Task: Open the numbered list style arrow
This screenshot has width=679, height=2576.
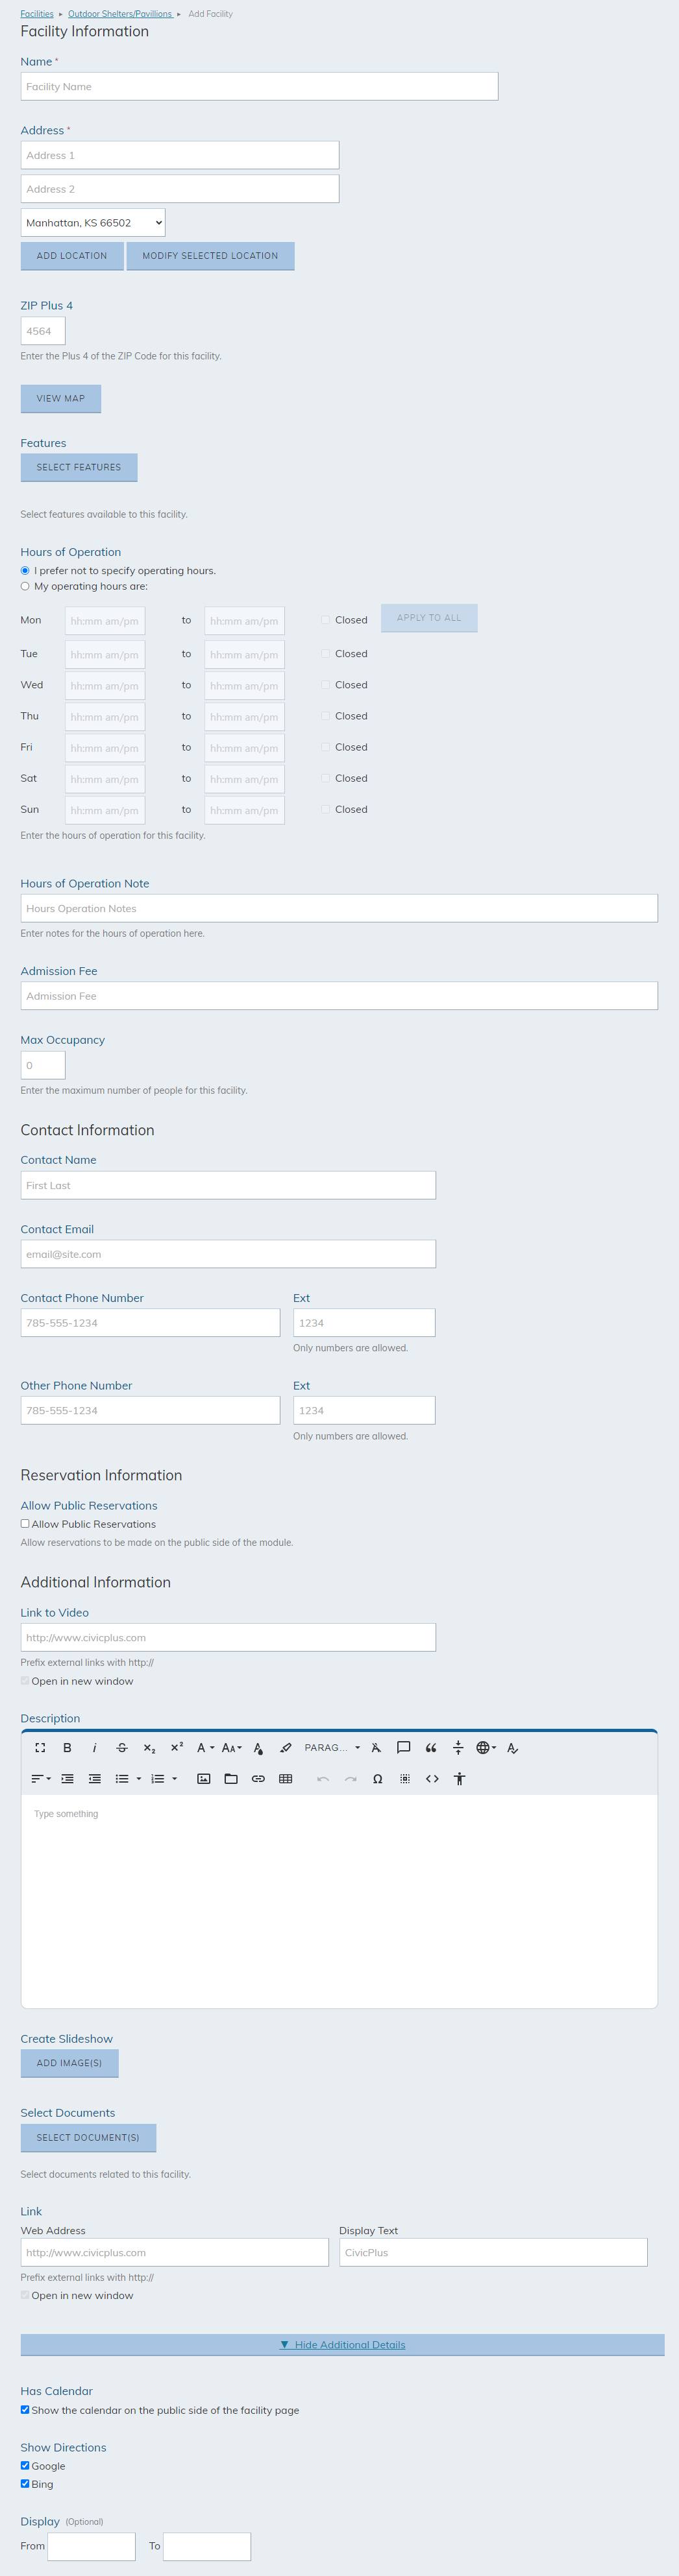Action: click(175, 1779)
